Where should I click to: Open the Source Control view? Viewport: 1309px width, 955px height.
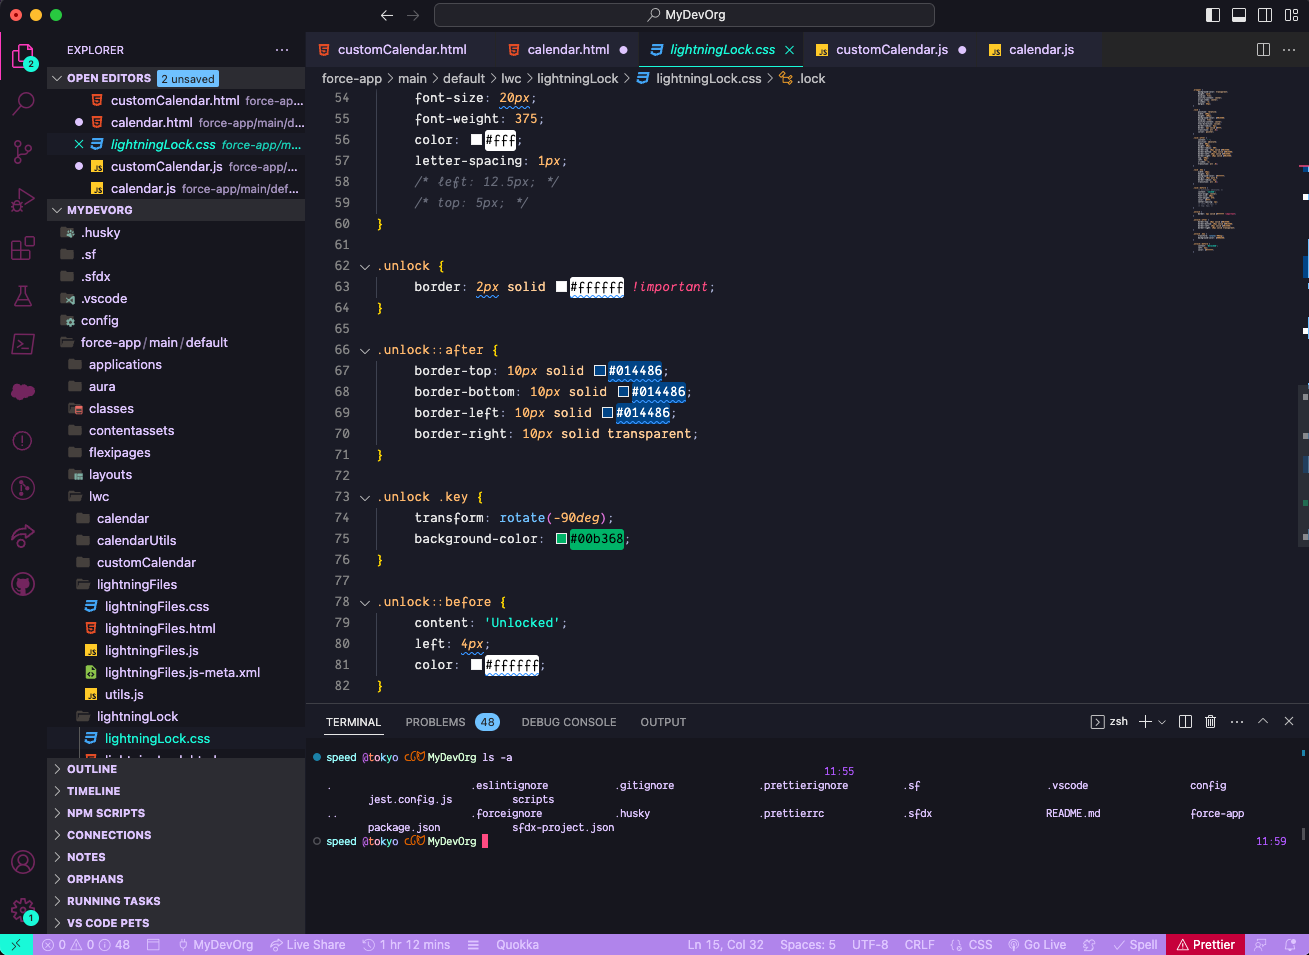pyautogui.click(x=22, y=151)
